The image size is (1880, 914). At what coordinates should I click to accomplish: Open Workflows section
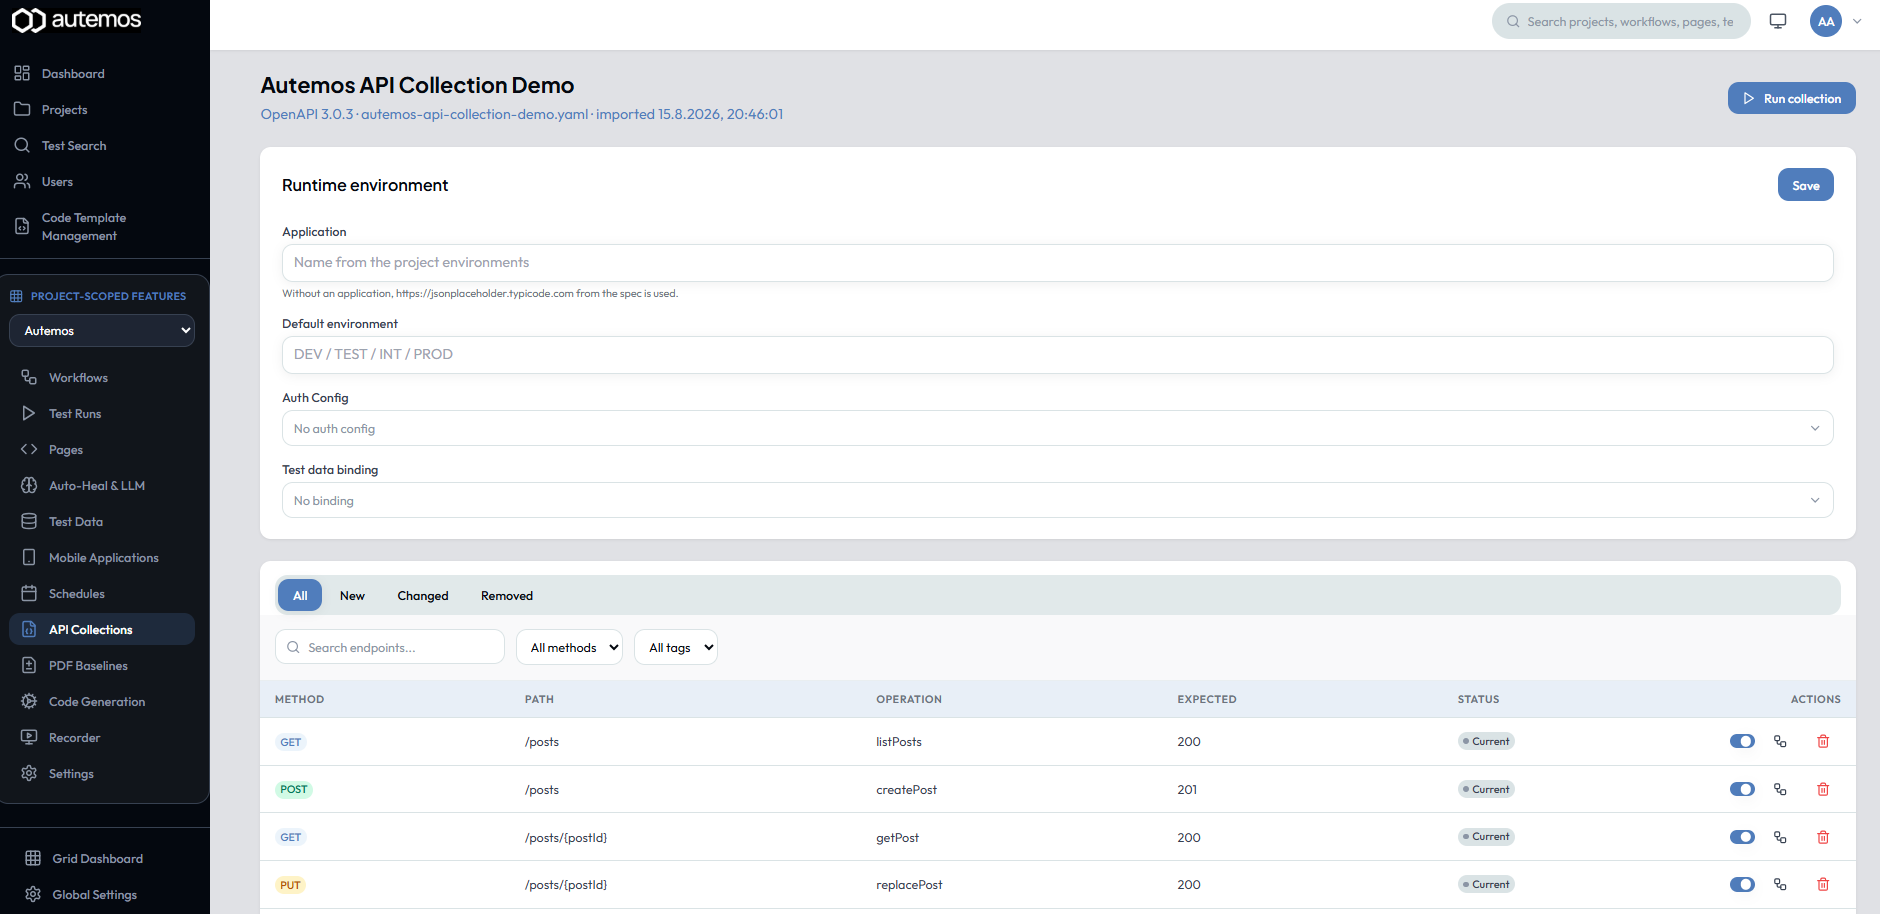point(78,378)
